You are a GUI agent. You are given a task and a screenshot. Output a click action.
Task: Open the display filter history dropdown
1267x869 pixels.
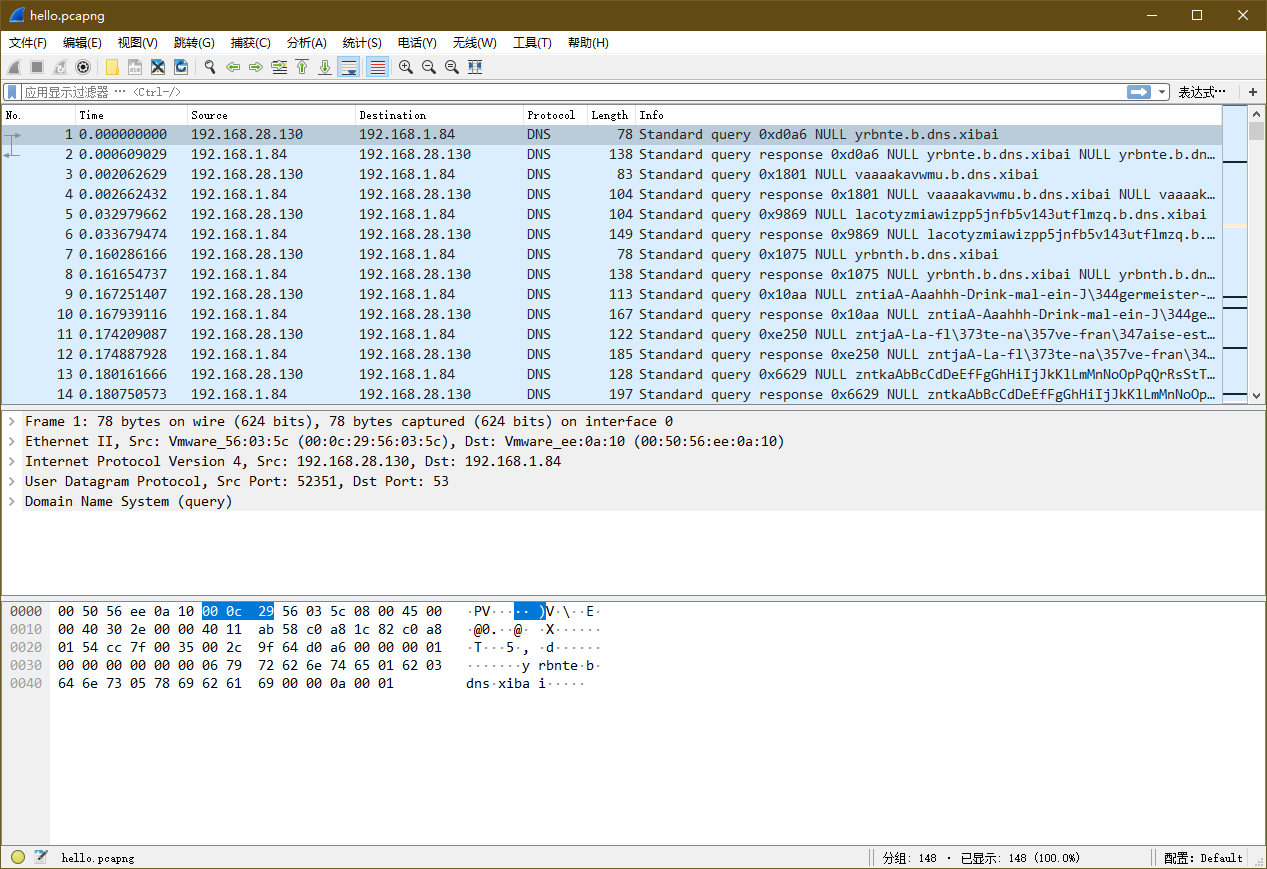[x=1162, y=92]
